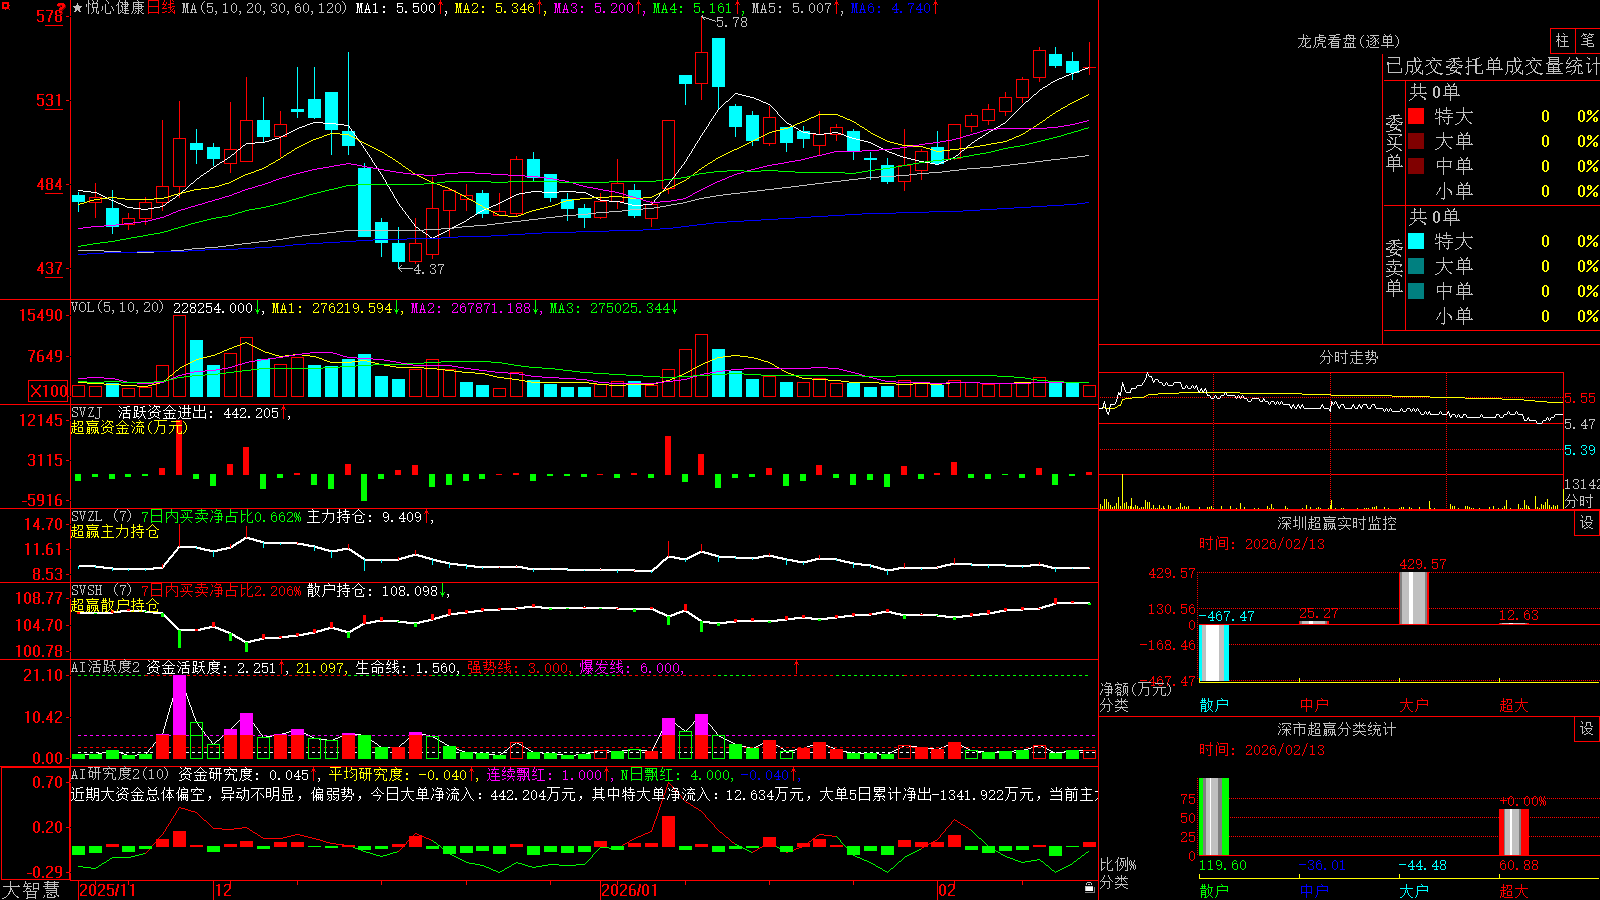Click the red help question-mark icon
Image resolution: width=1600 pixels, height=900 pixels.
61,7
